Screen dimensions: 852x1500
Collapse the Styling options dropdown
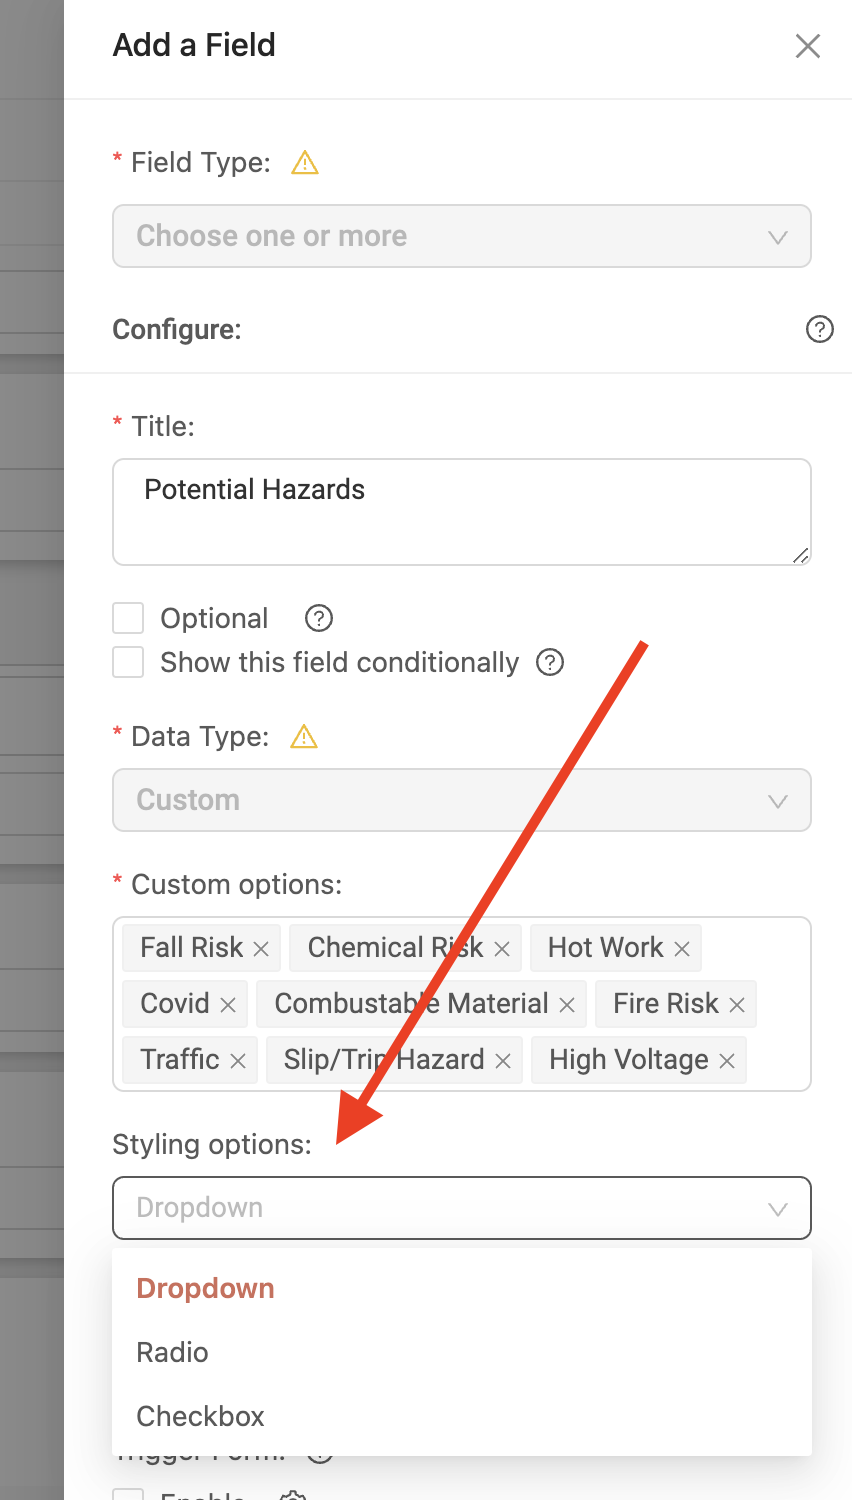[462, 1208]
